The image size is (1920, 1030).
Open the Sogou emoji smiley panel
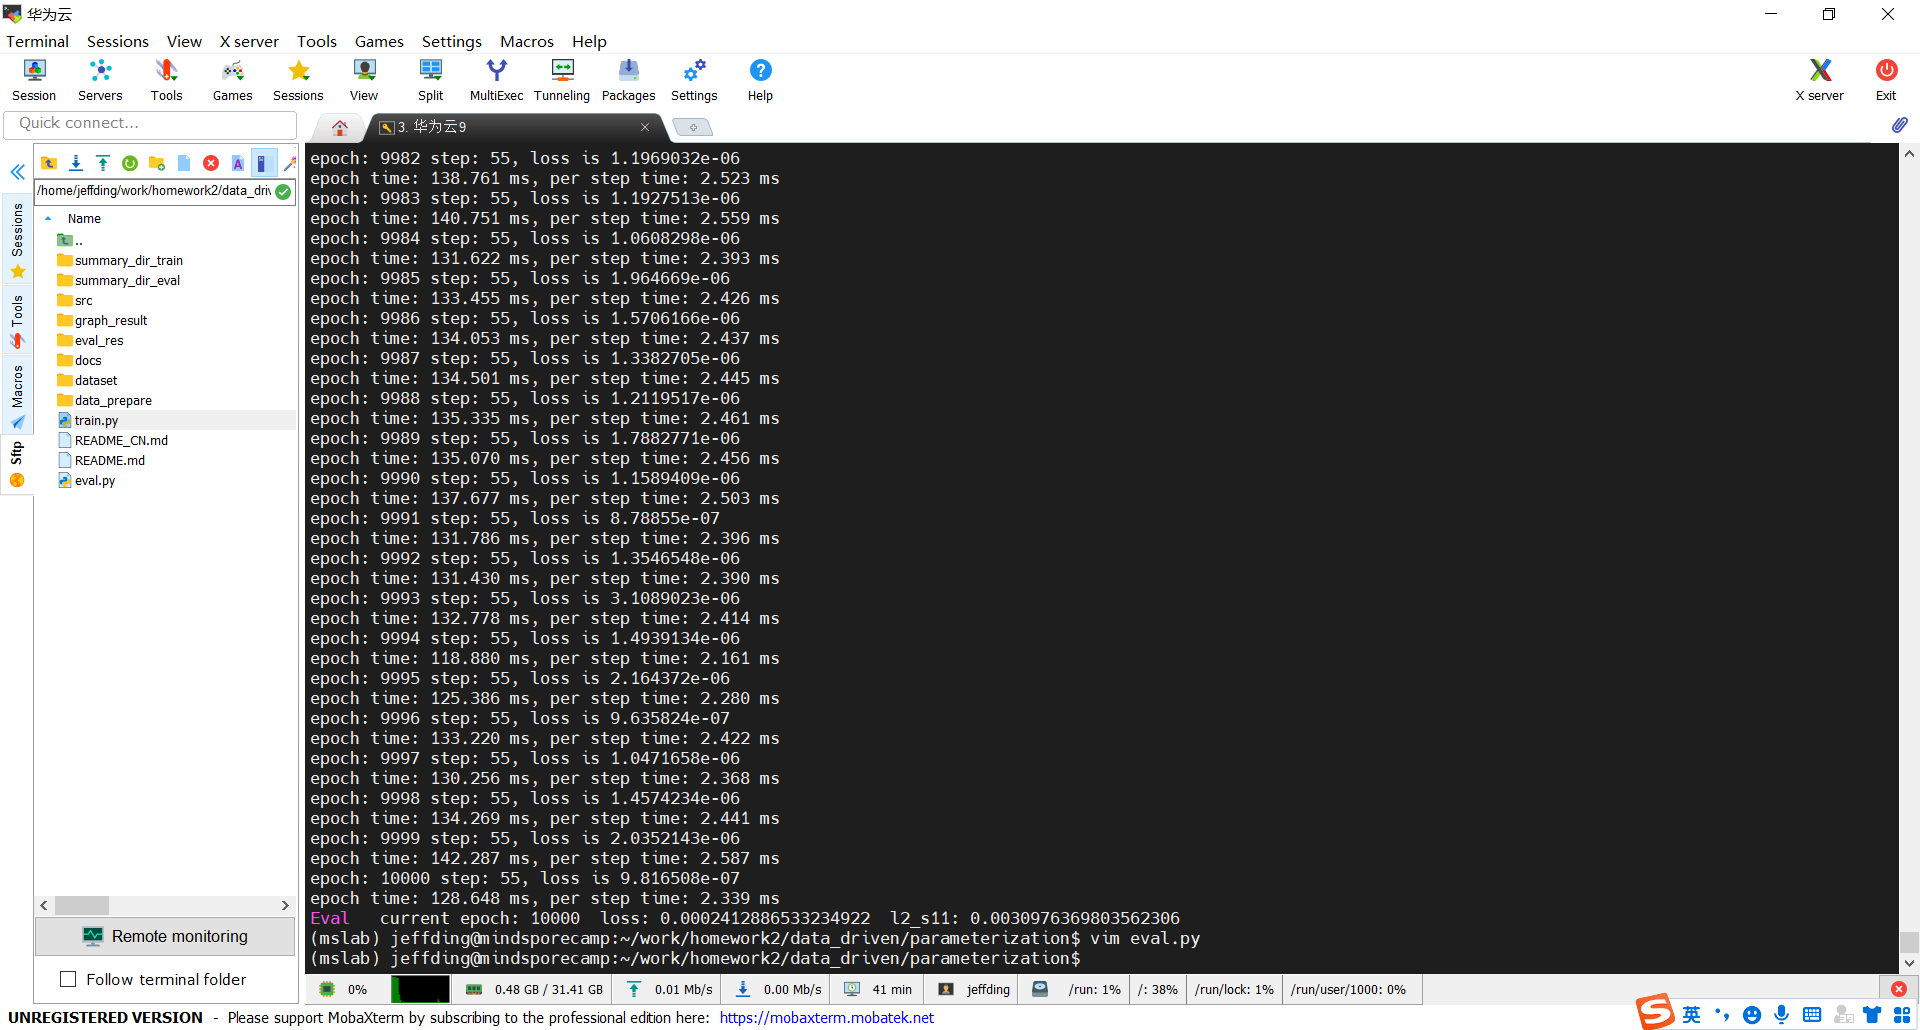1751,1015
